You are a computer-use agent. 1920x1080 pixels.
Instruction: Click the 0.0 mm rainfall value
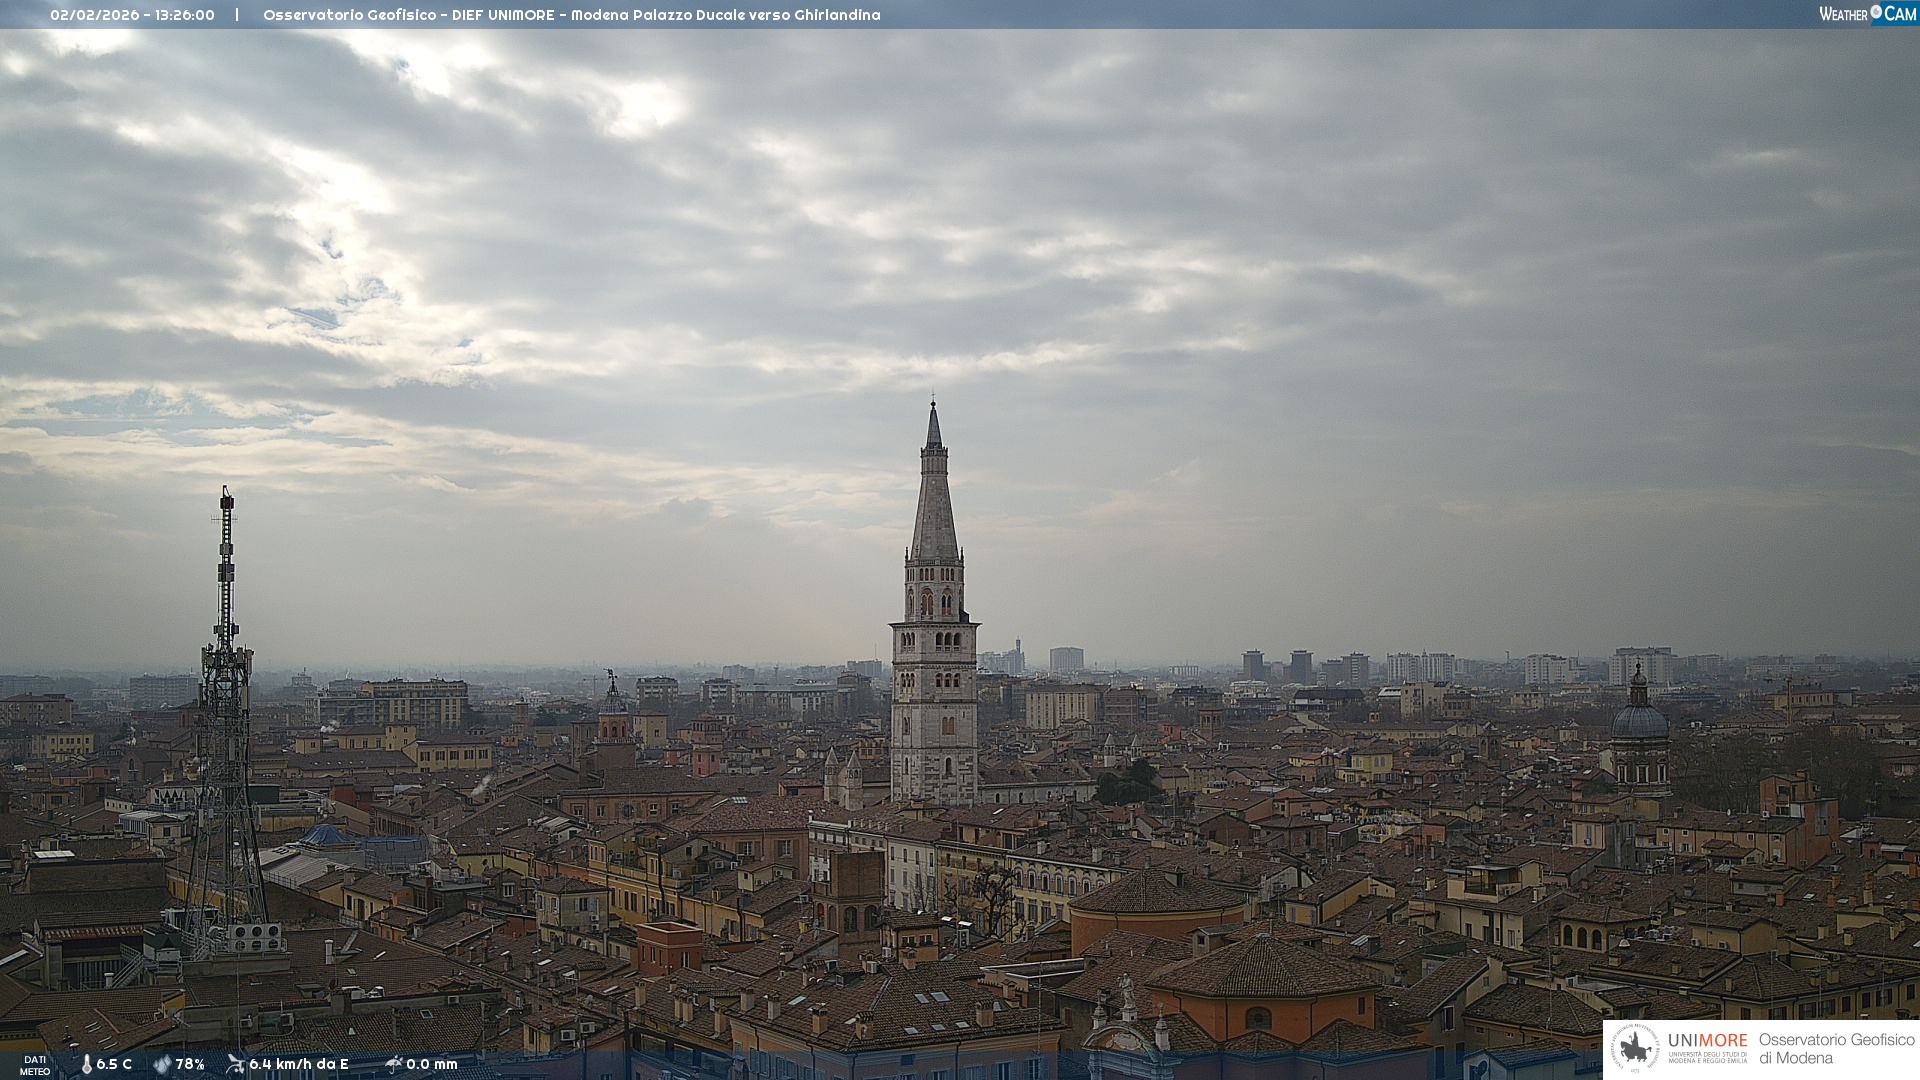coord(432,1064)
